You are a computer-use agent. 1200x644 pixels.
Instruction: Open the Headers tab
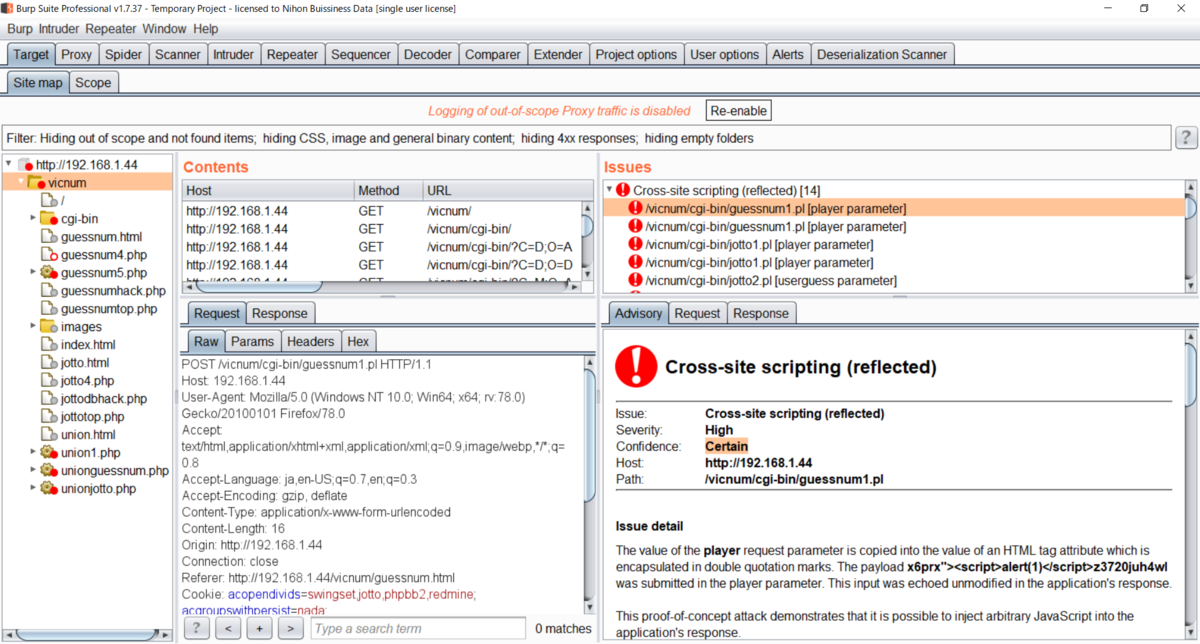pos(311,341)
